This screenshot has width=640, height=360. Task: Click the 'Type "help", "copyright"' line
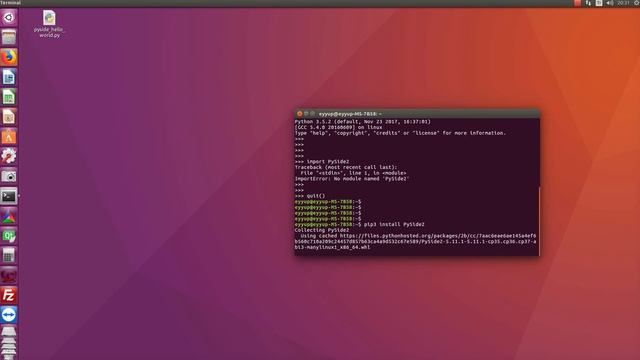point(400,133)
